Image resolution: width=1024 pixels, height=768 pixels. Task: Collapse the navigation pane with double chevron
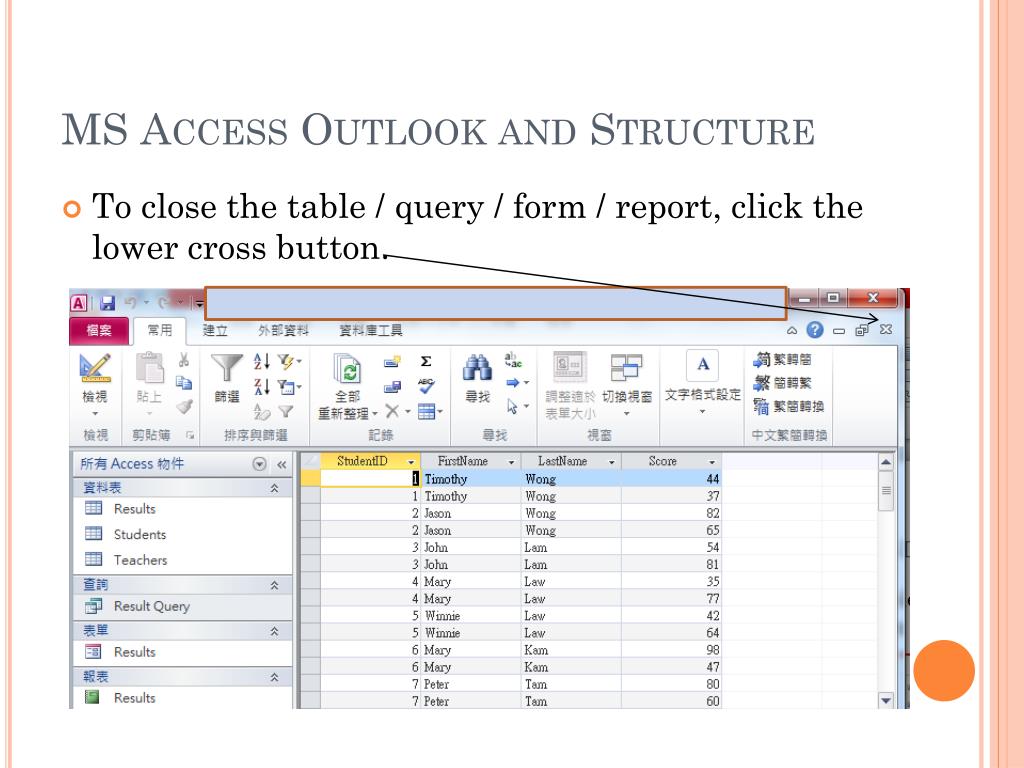281,464
